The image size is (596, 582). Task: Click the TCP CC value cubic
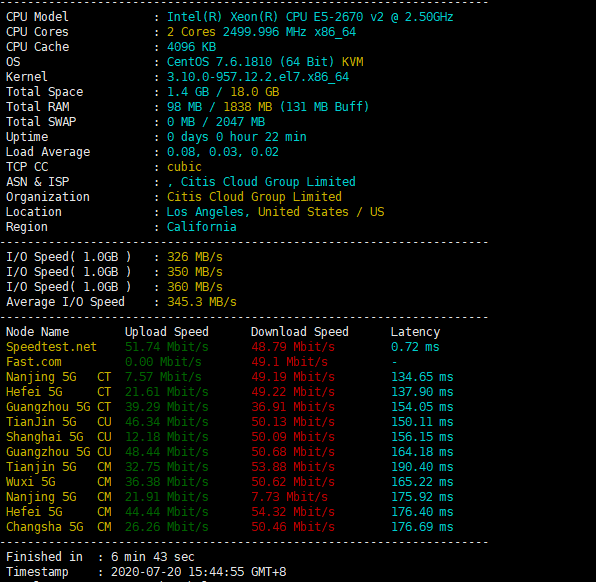pyautogui.click(x=184, y=167)
